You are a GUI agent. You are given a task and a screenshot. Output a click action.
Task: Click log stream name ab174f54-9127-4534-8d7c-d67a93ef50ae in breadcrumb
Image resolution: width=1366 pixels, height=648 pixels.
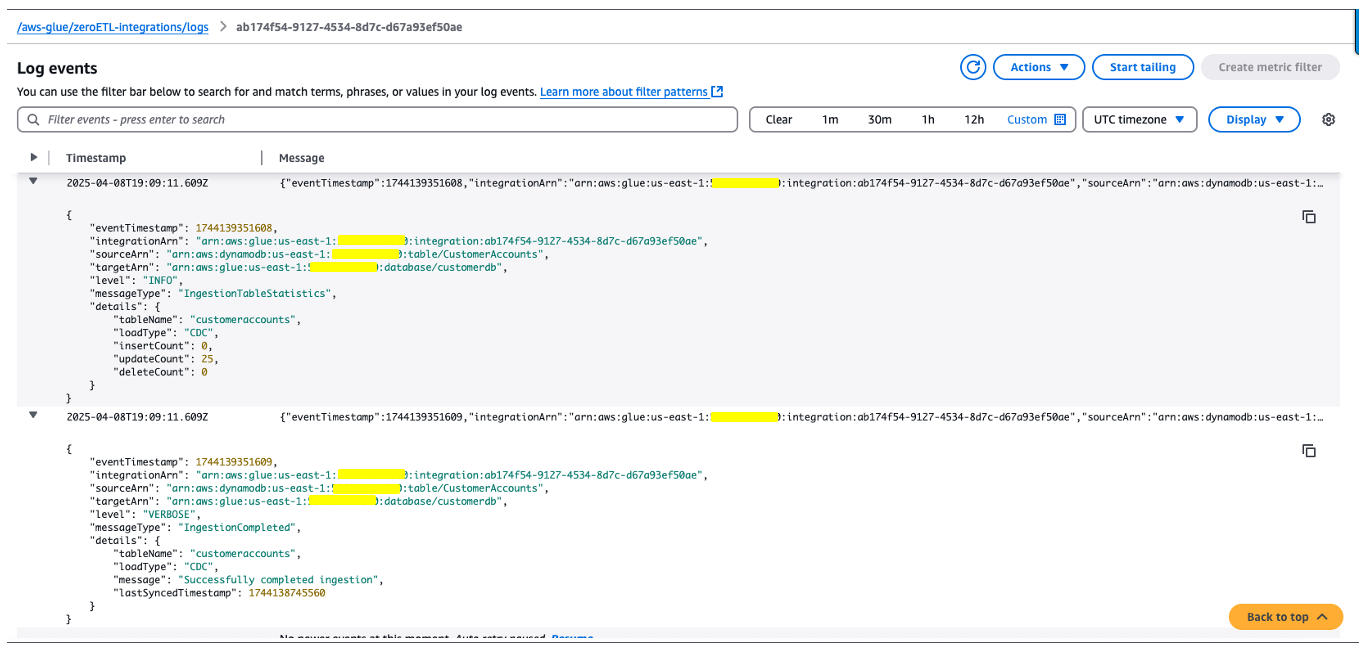(x=349, y=27)
